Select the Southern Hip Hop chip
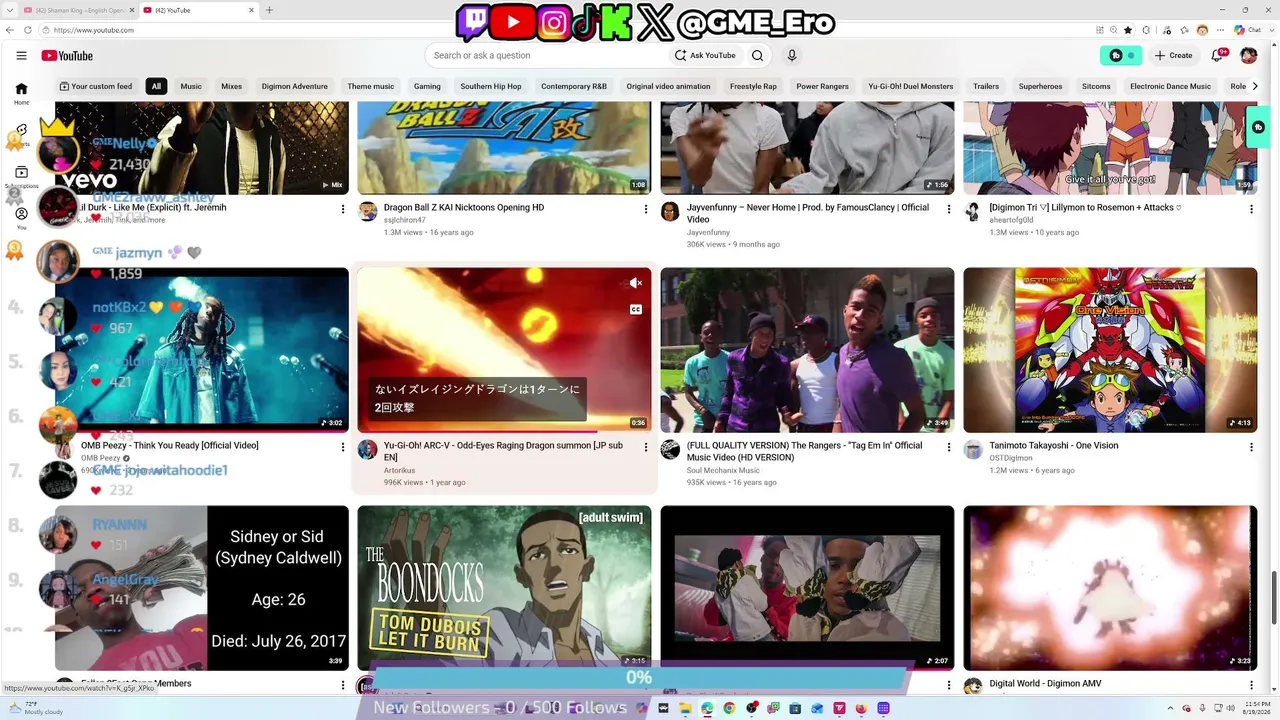 (491, 86)
